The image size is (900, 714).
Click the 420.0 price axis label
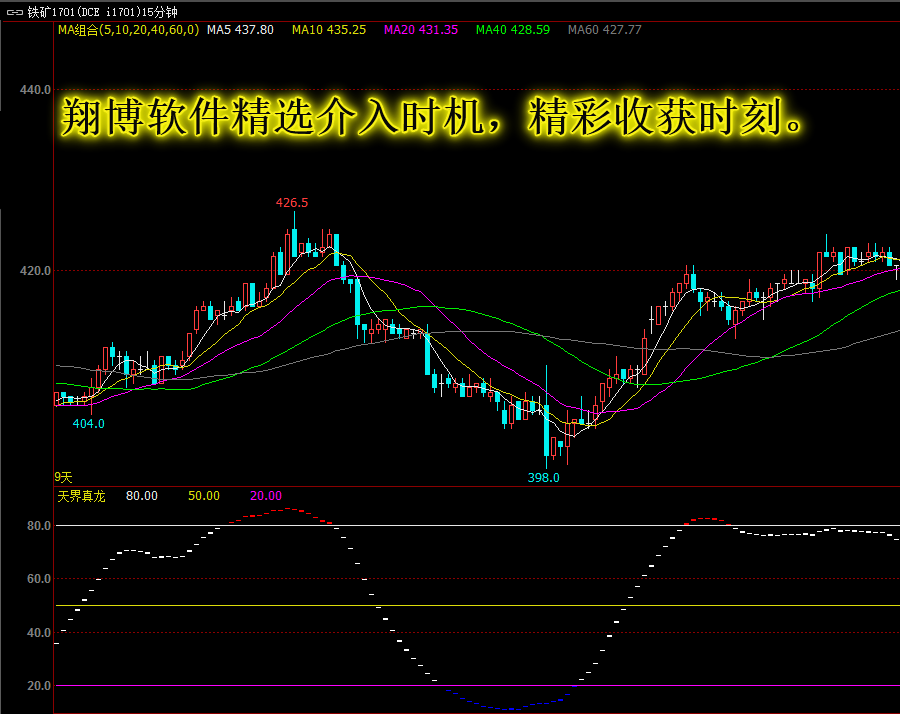point(35,270)
